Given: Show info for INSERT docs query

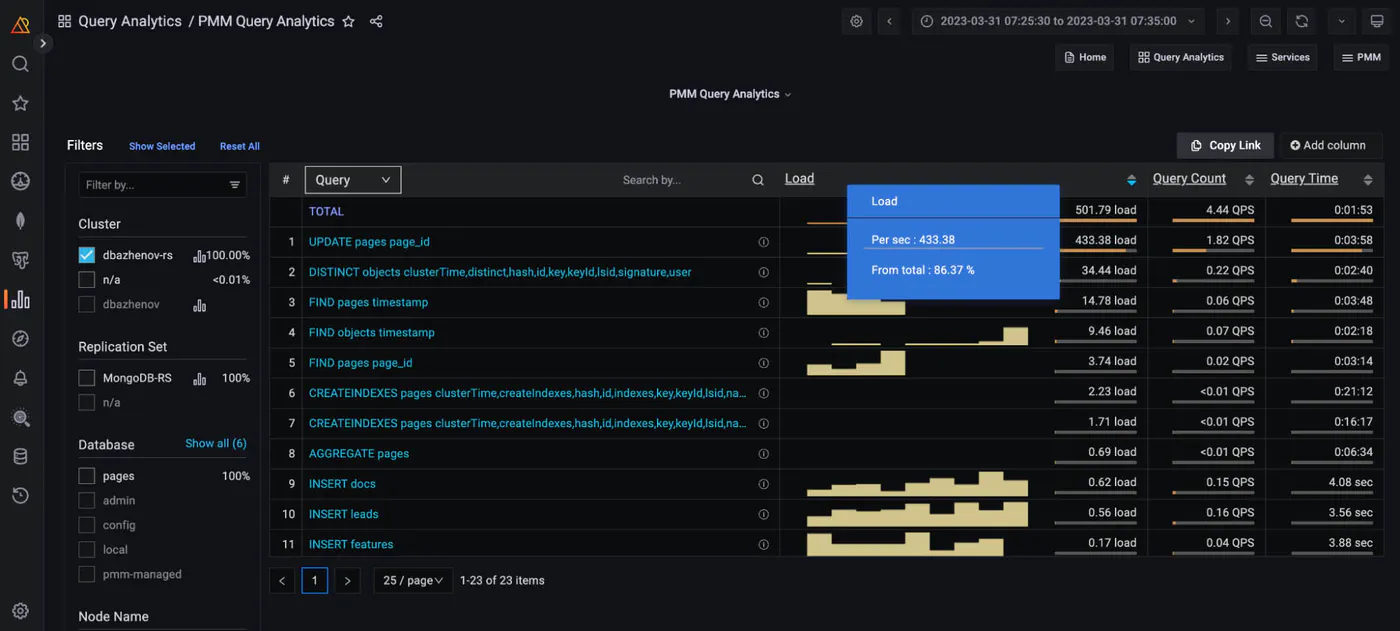Looking at the screenshot, I should click(763, 484).
